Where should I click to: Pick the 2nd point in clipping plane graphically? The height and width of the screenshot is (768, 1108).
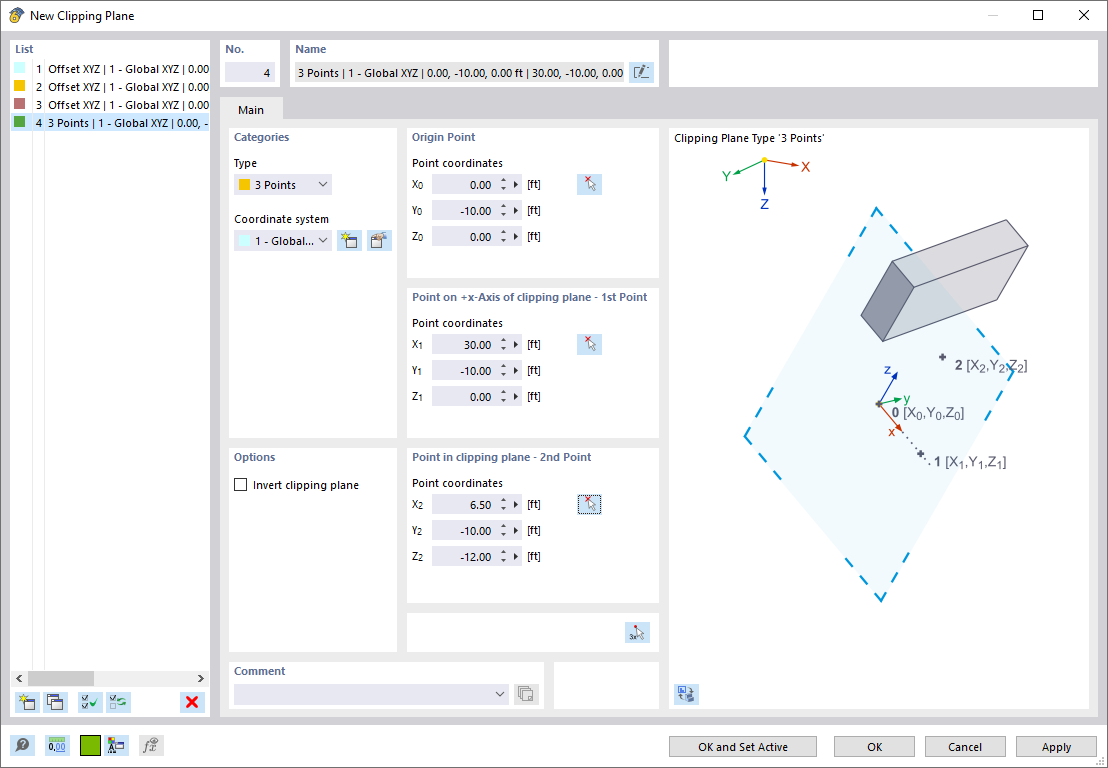pos(589,504)
